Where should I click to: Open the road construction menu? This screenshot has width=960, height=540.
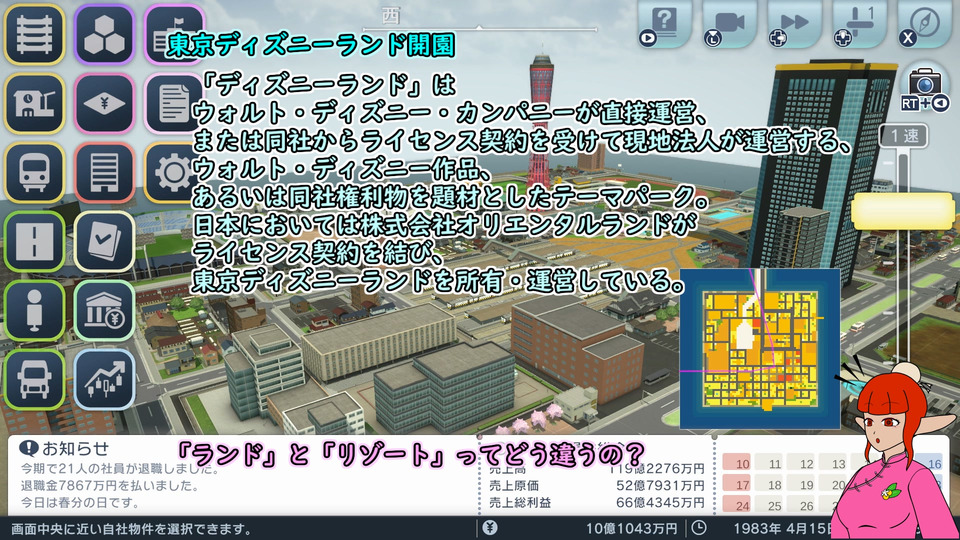pyautogui.click(x=34, y=242)
